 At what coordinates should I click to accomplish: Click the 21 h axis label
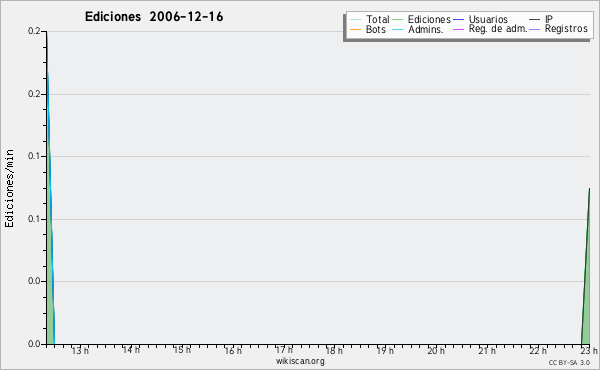pyautogui.click(x=487, y=350)
